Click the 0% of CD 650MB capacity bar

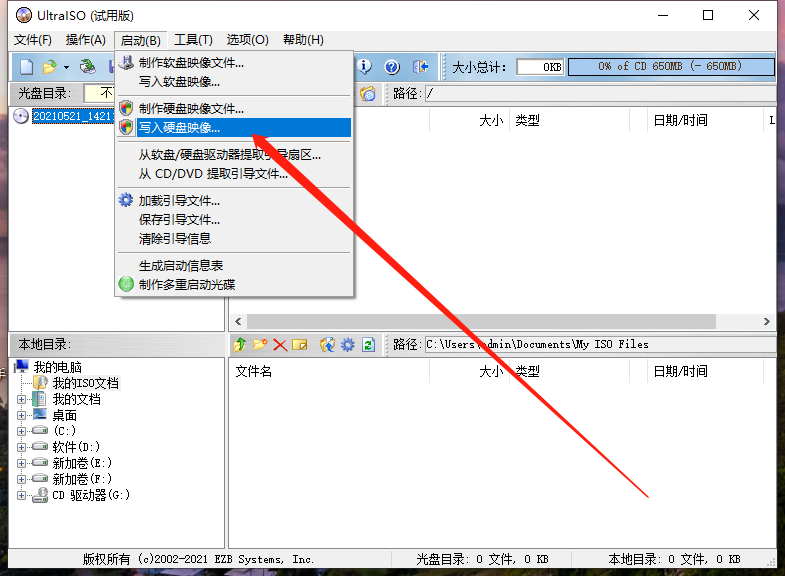pos(671,67)
